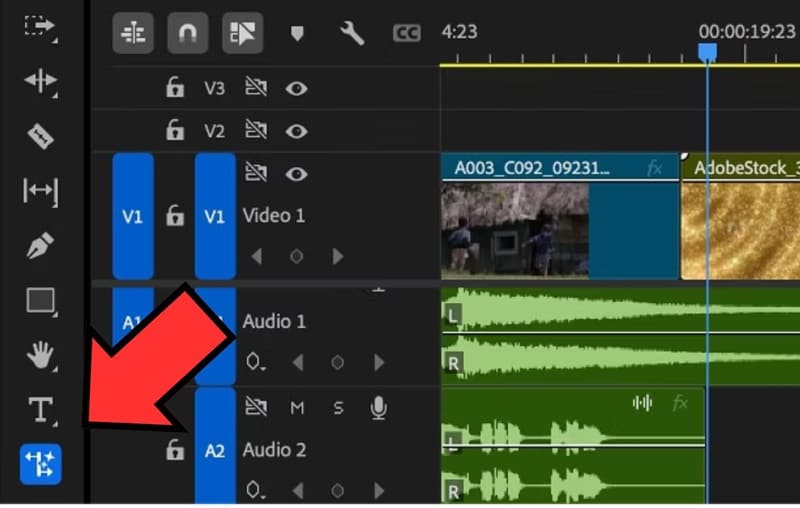This screenshot has height=508, width=800.
Task: Mute Audio 2 with the M button
Action: (297, 408)
